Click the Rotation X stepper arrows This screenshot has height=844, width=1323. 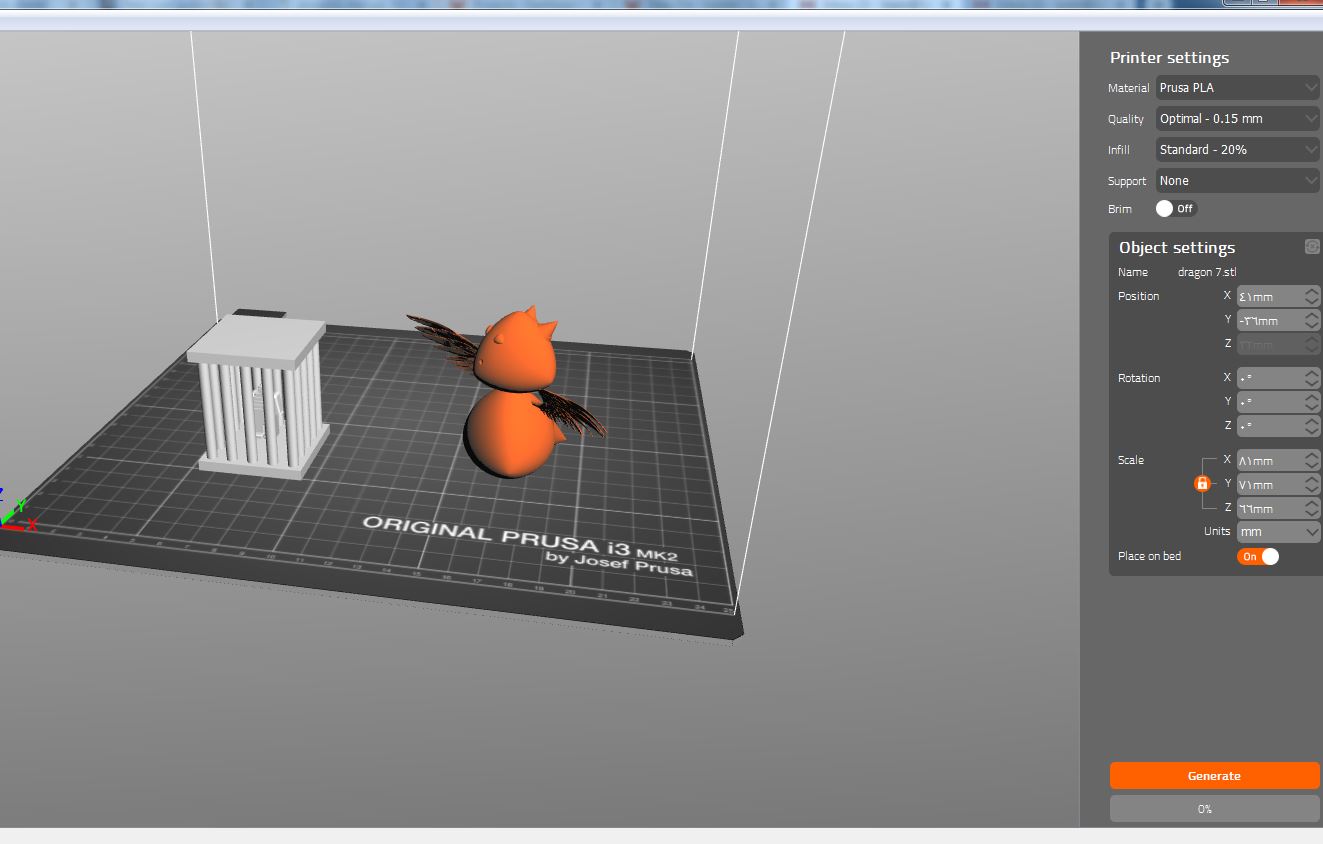[x=1312, y=378]
